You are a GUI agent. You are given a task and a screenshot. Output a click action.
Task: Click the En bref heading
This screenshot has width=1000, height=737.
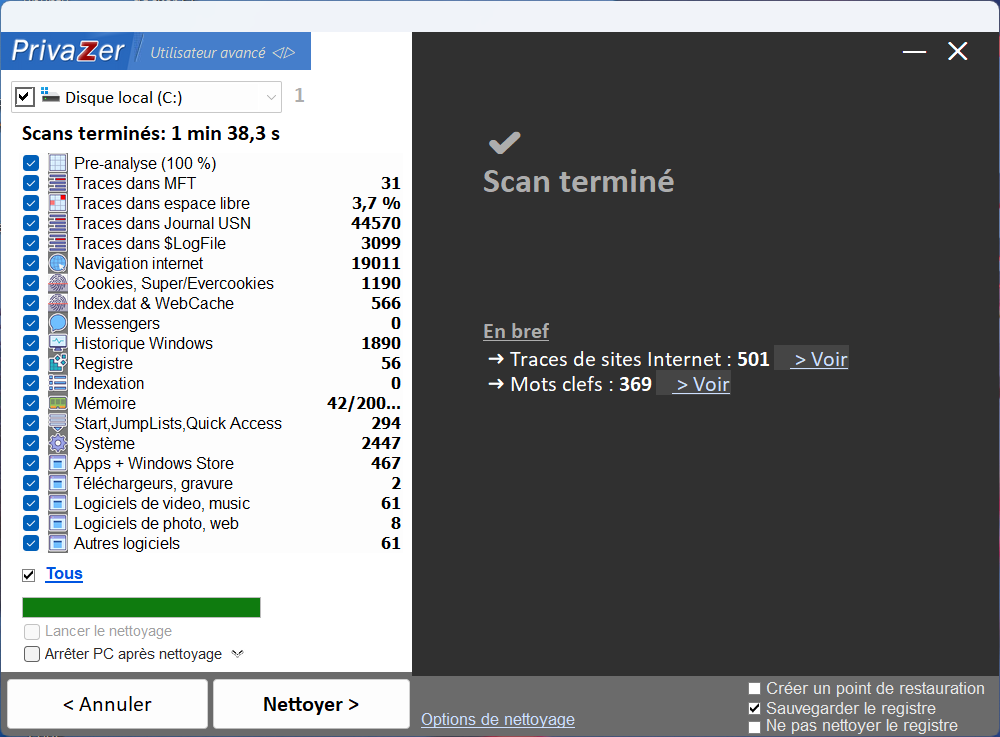point(516,332)
